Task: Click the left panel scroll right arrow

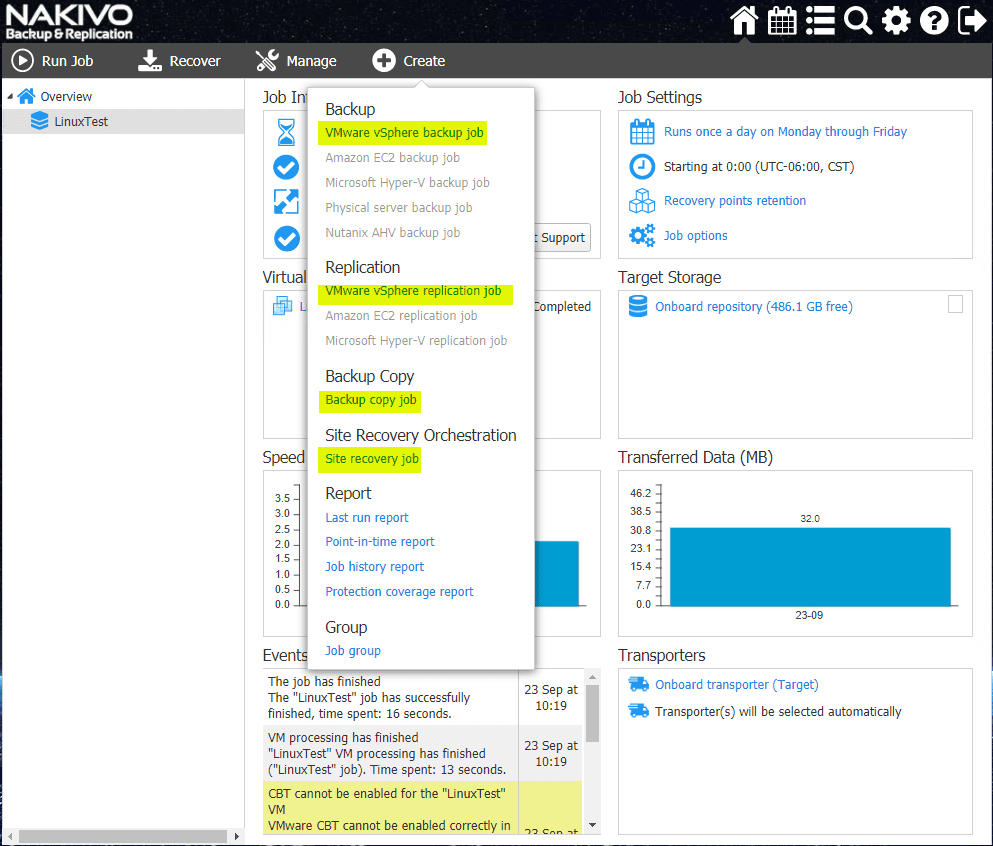Action: point(237,837)
